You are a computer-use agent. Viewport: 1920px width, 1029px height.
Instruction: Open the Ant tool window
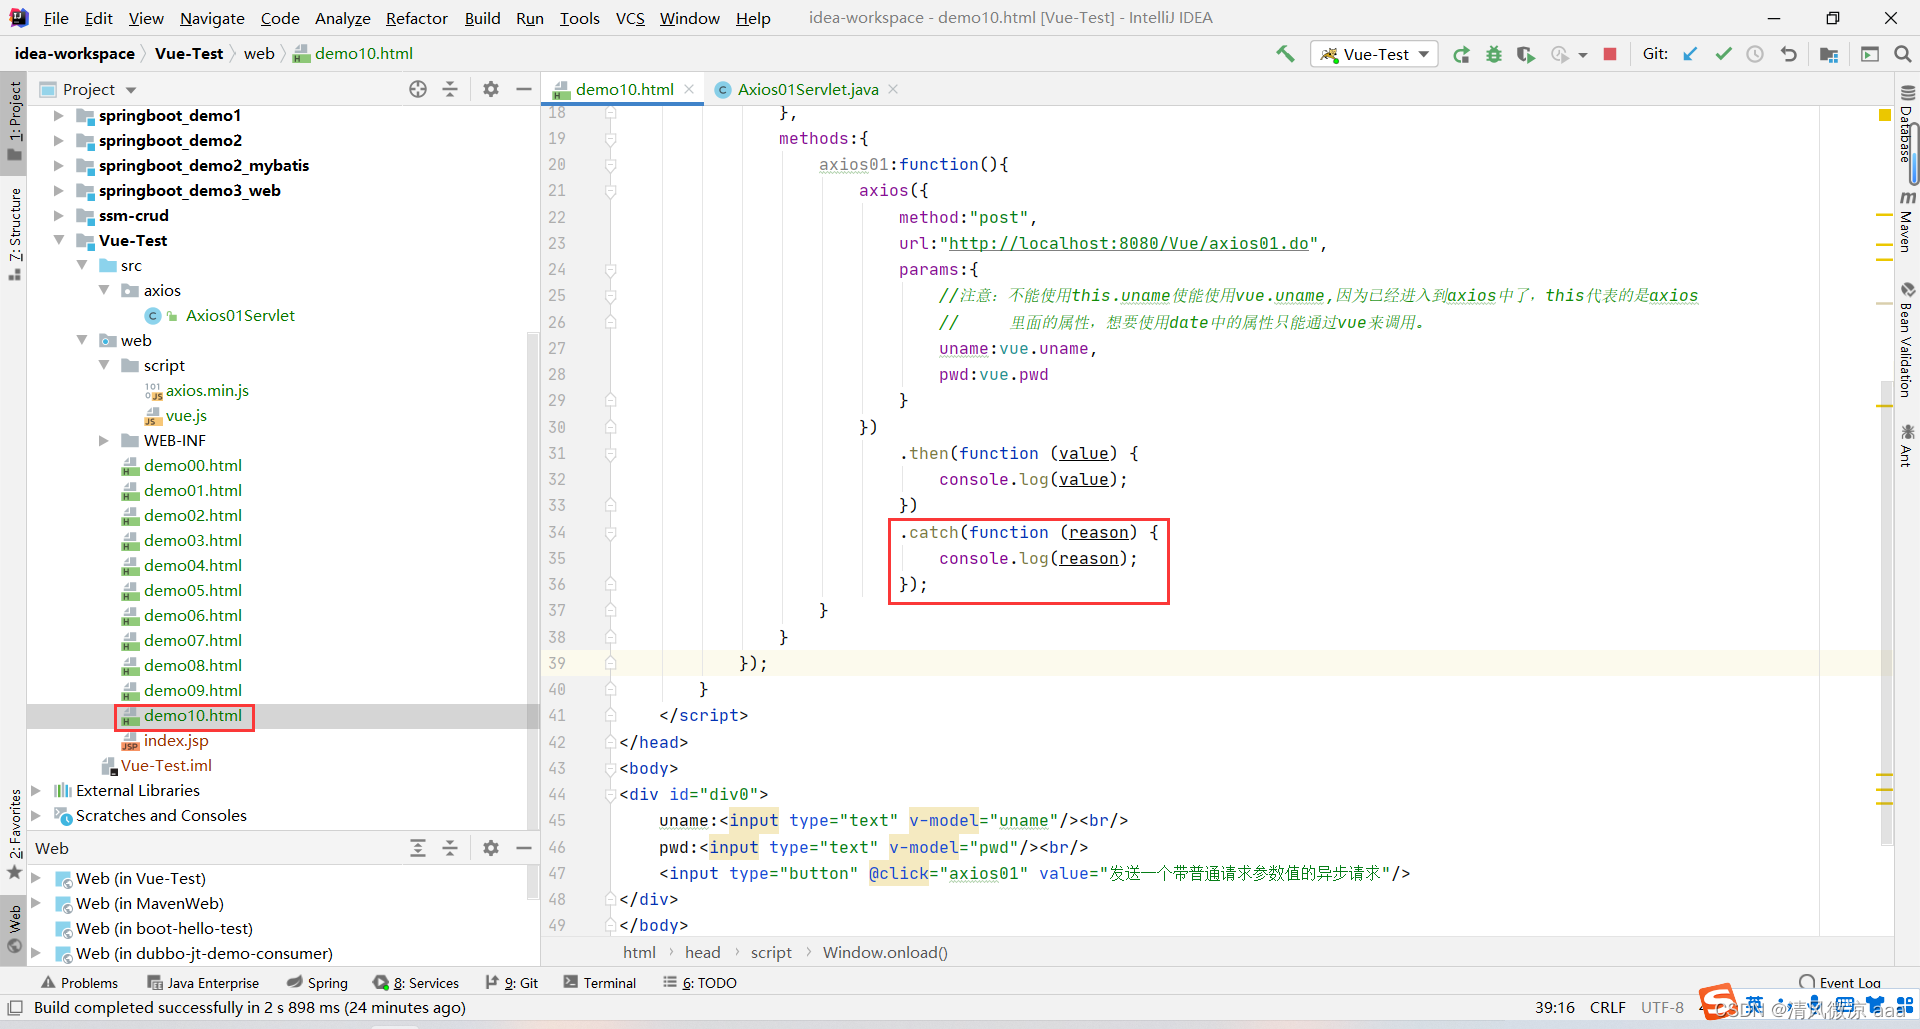tap(1907, 445)
